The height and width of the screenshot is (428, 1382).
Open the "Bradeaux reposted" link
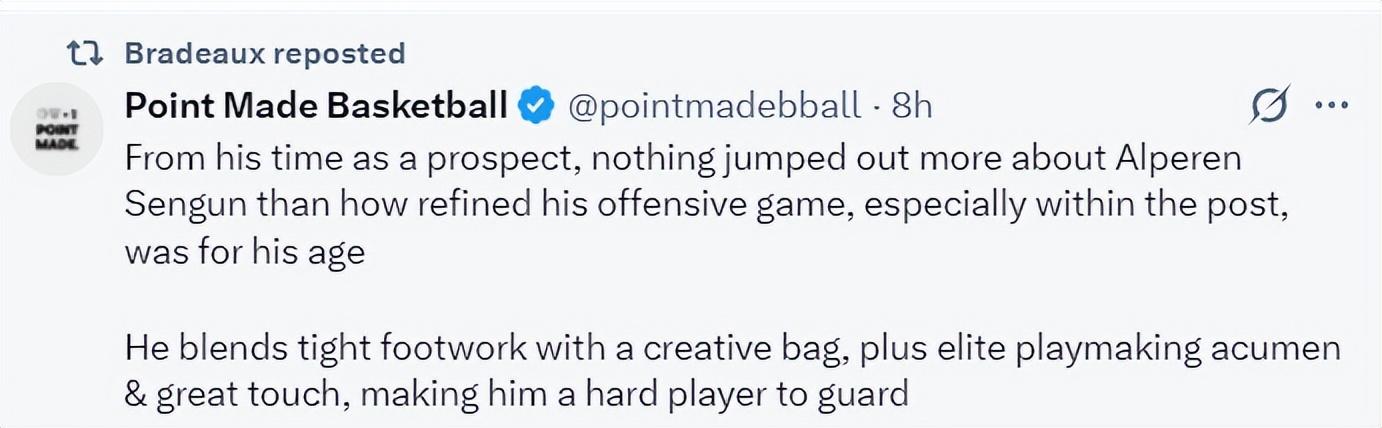[x=265, y=53]
